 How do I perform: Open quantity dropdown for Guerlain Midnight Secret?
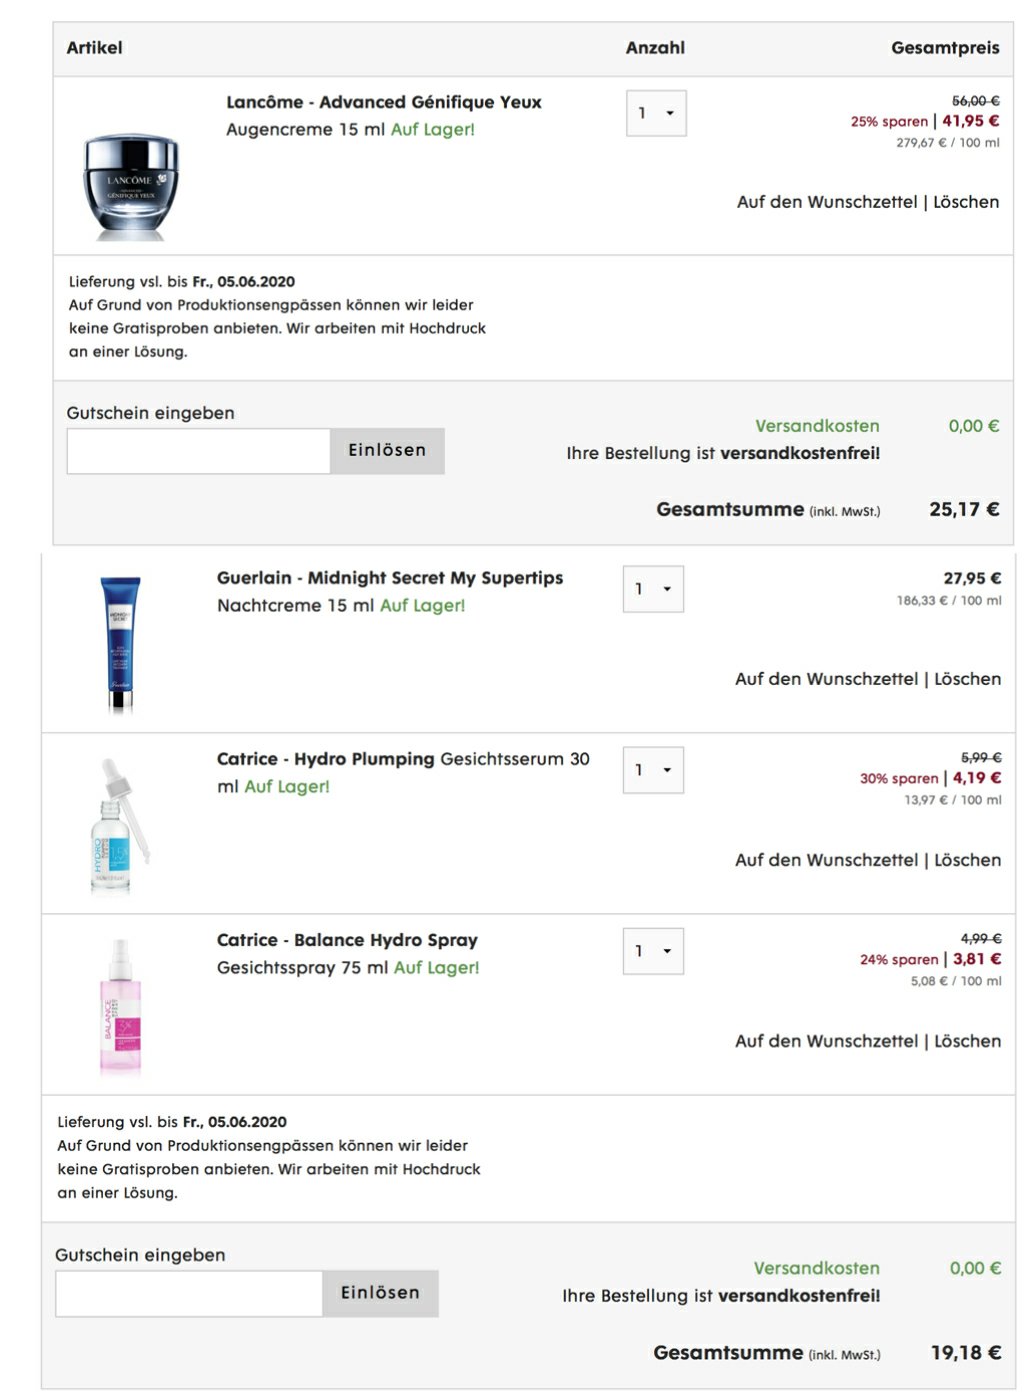pyautogui.click(x=653, y=589)
